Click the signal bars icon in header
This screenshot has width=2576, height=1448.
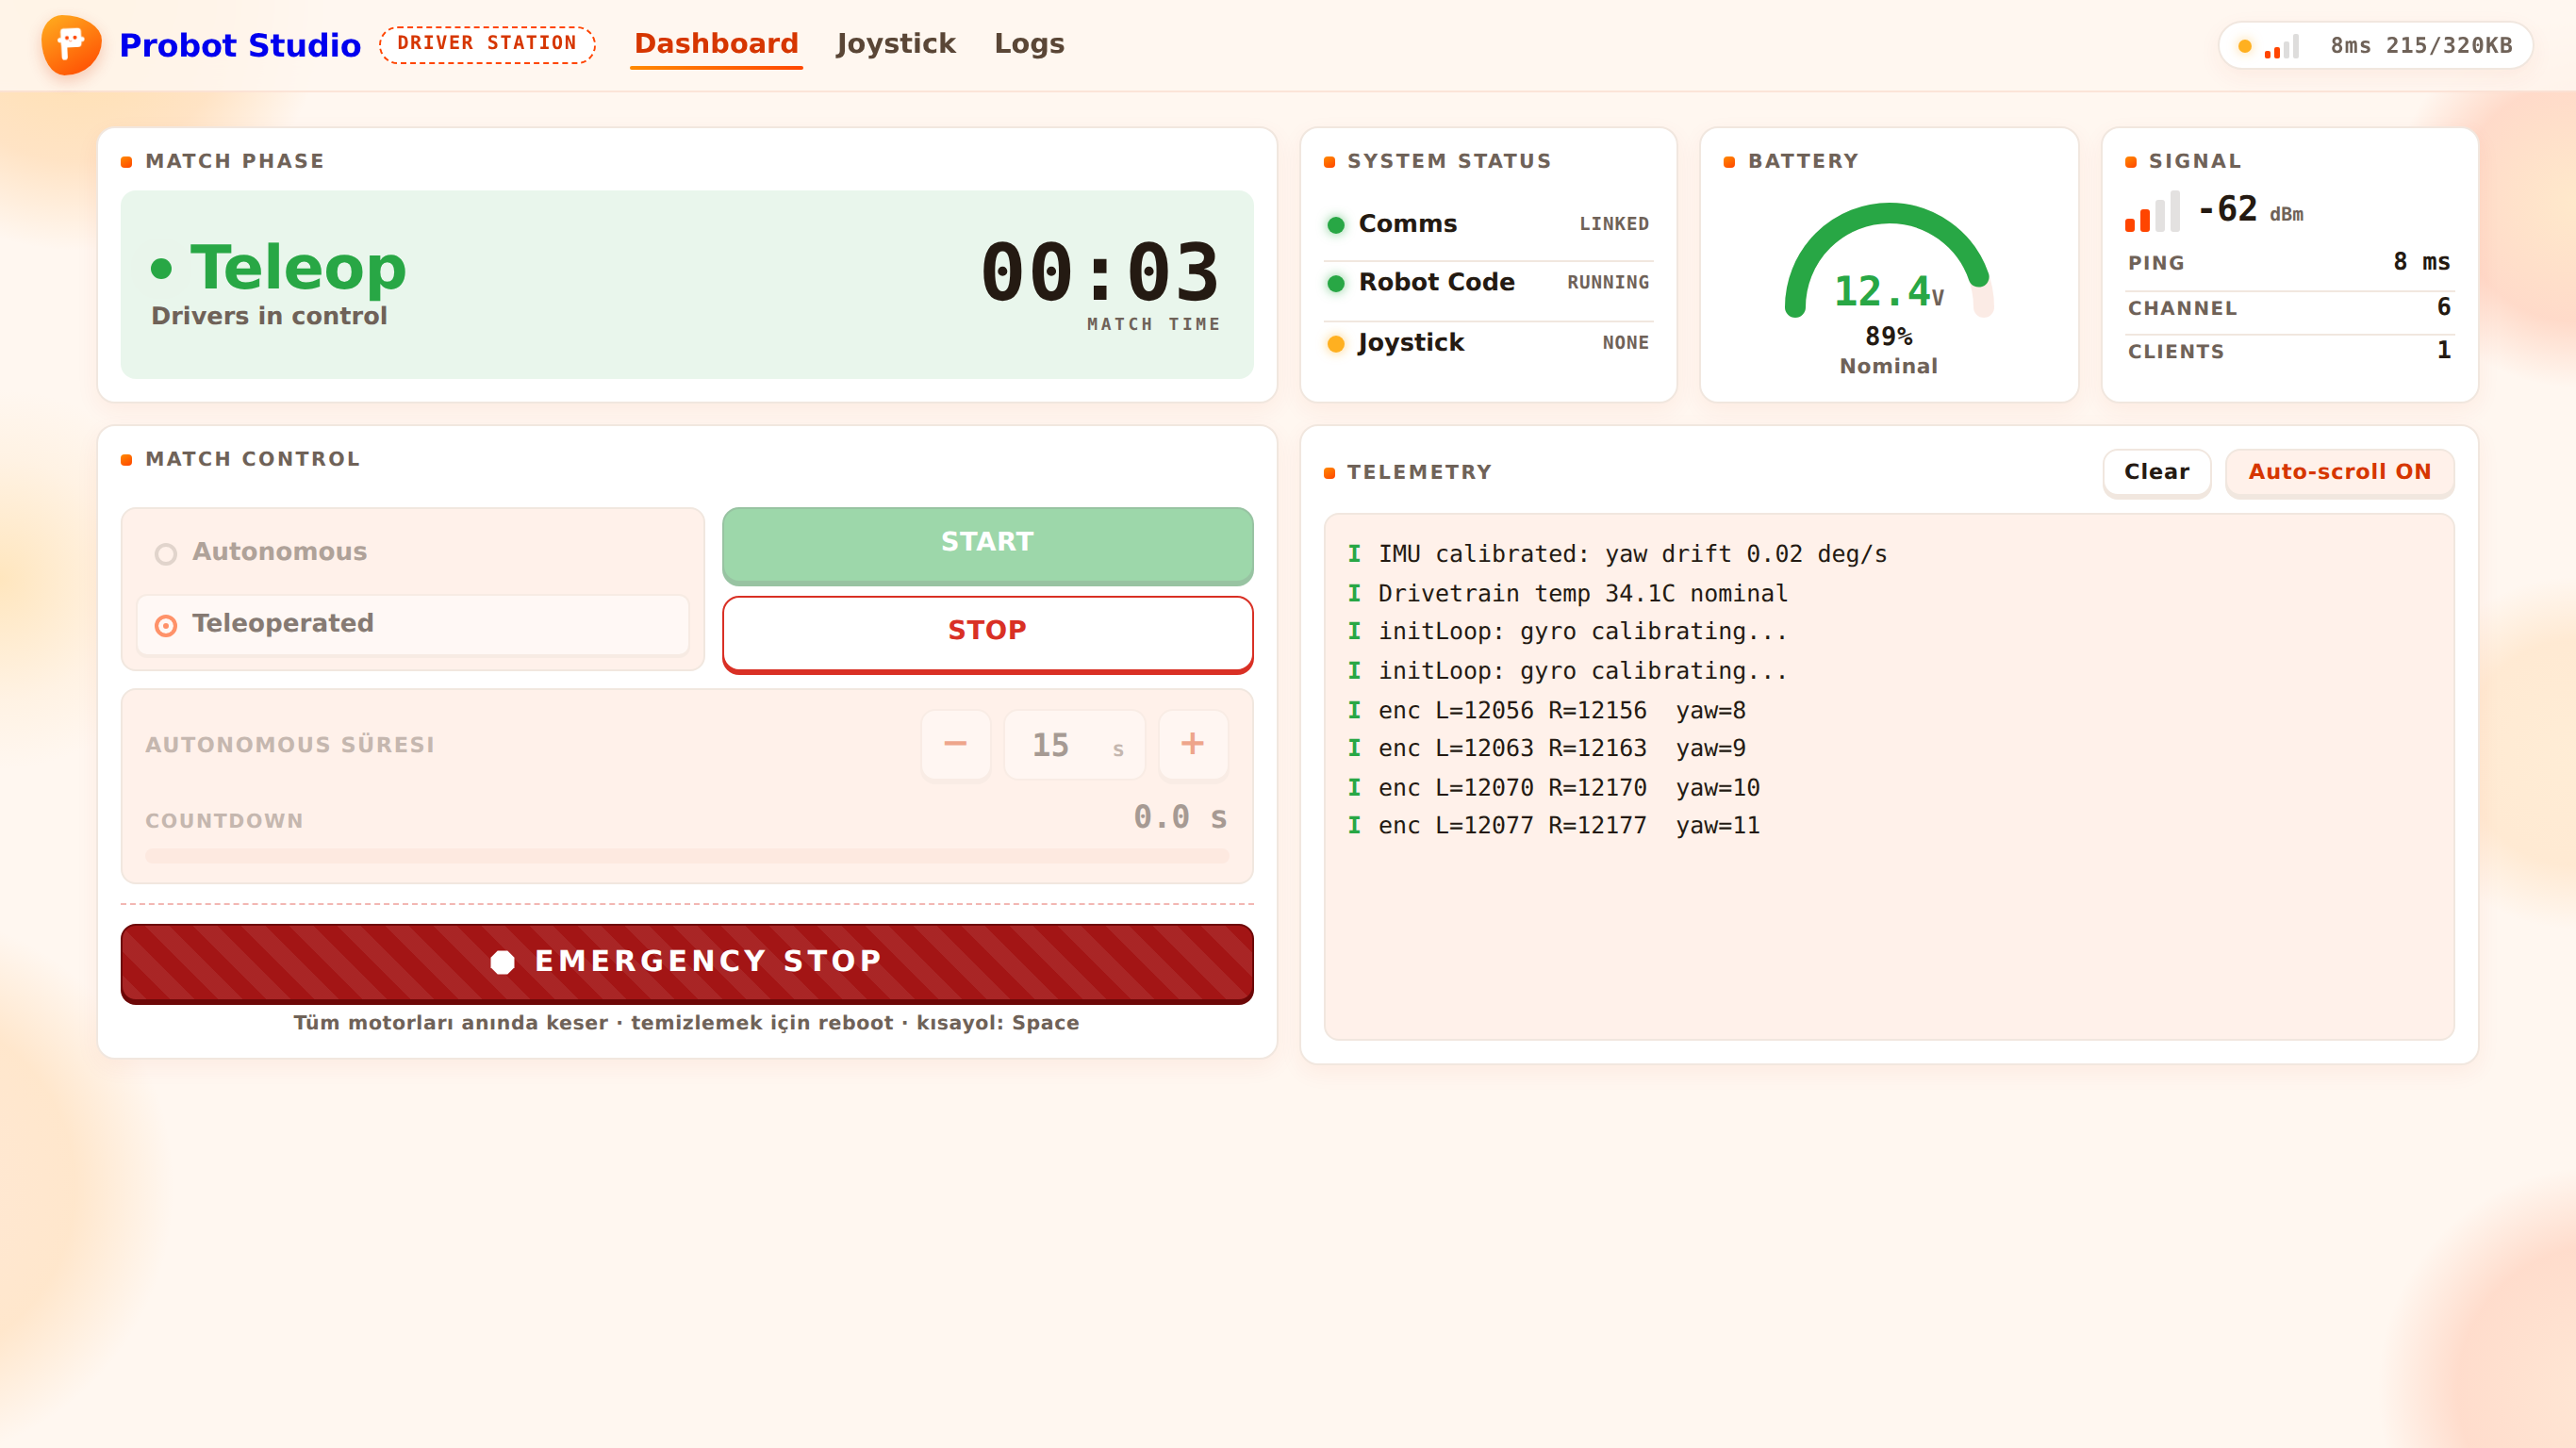pos(2281,47)
